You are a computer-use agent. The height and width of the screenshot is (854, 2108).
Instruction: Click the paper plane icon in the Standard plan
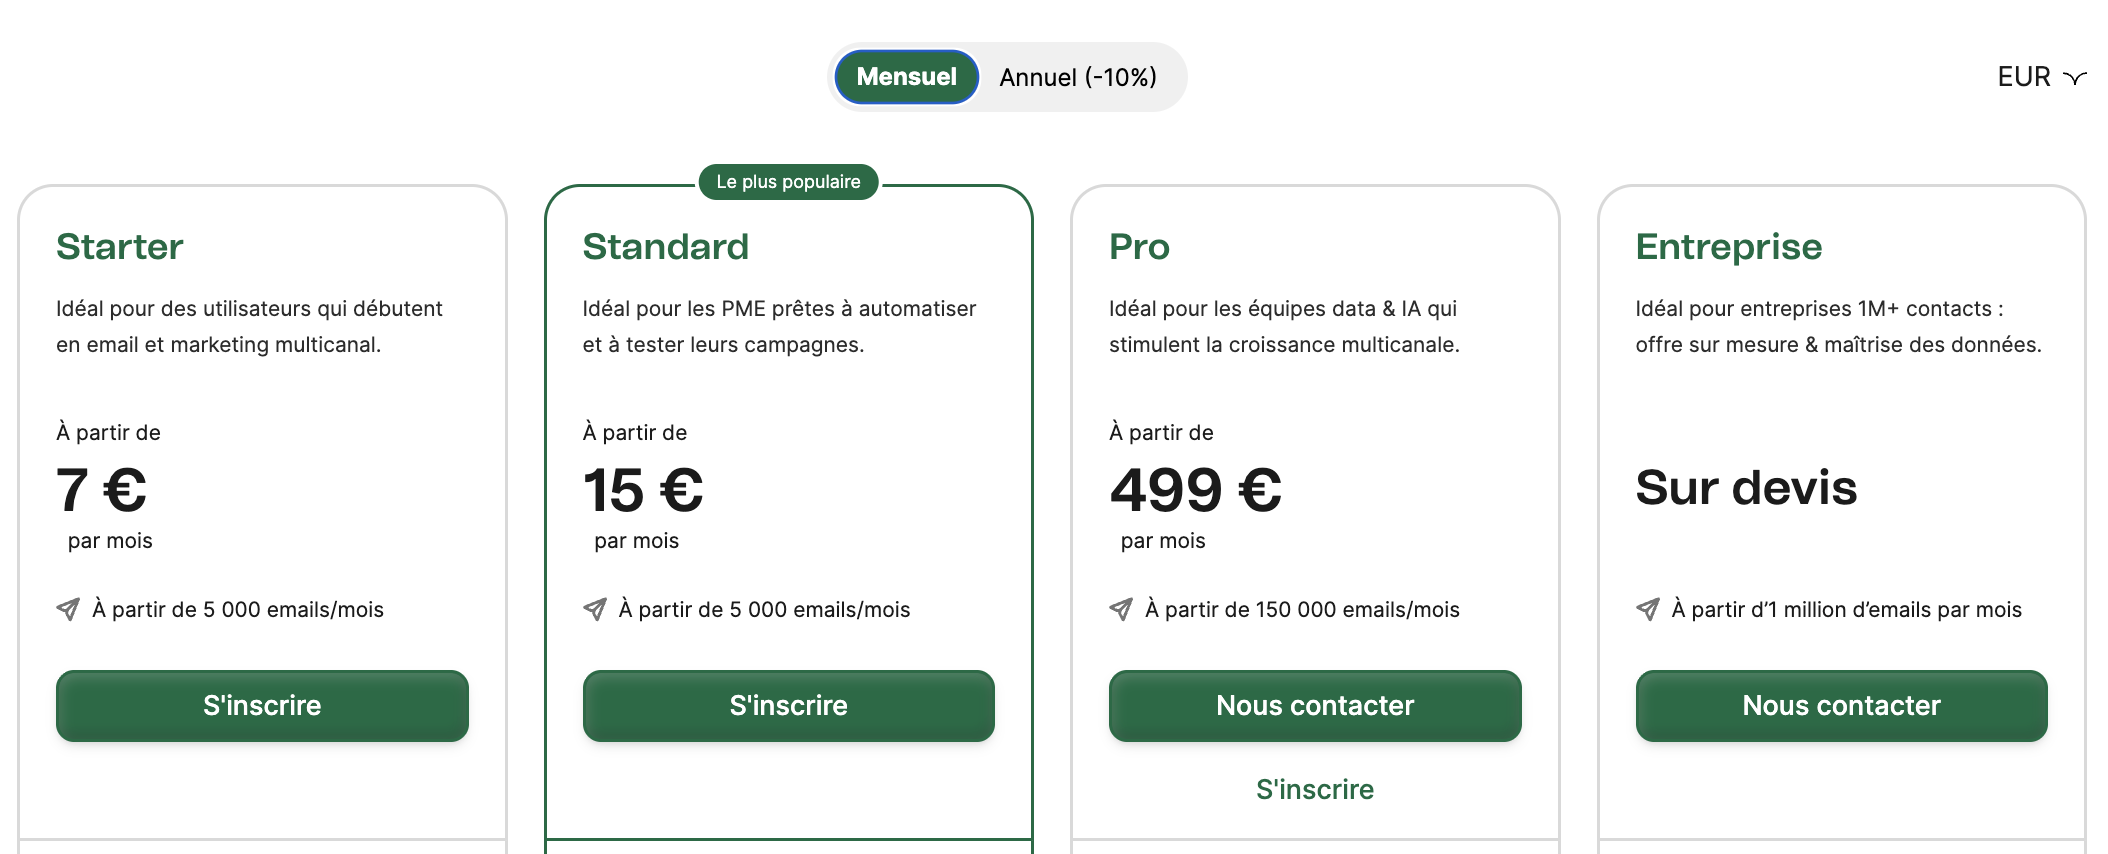[x=595, y=609]
